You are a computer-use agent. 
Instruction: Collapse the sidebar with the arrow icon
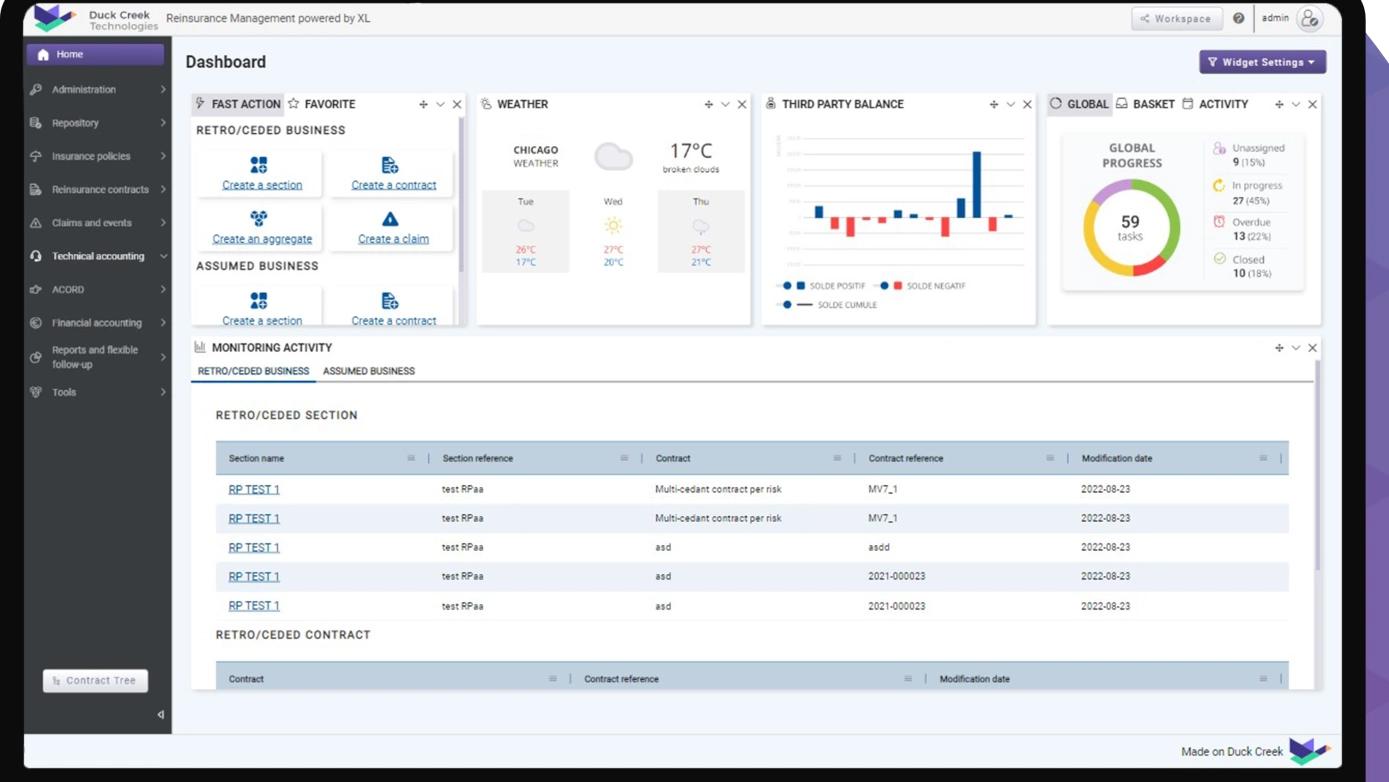[x=160, y=714]
